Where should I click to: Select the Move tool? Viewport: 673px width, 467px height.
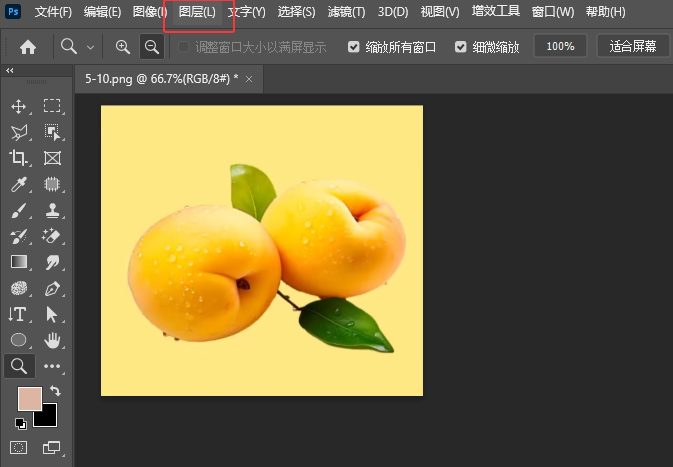point(18,106)
